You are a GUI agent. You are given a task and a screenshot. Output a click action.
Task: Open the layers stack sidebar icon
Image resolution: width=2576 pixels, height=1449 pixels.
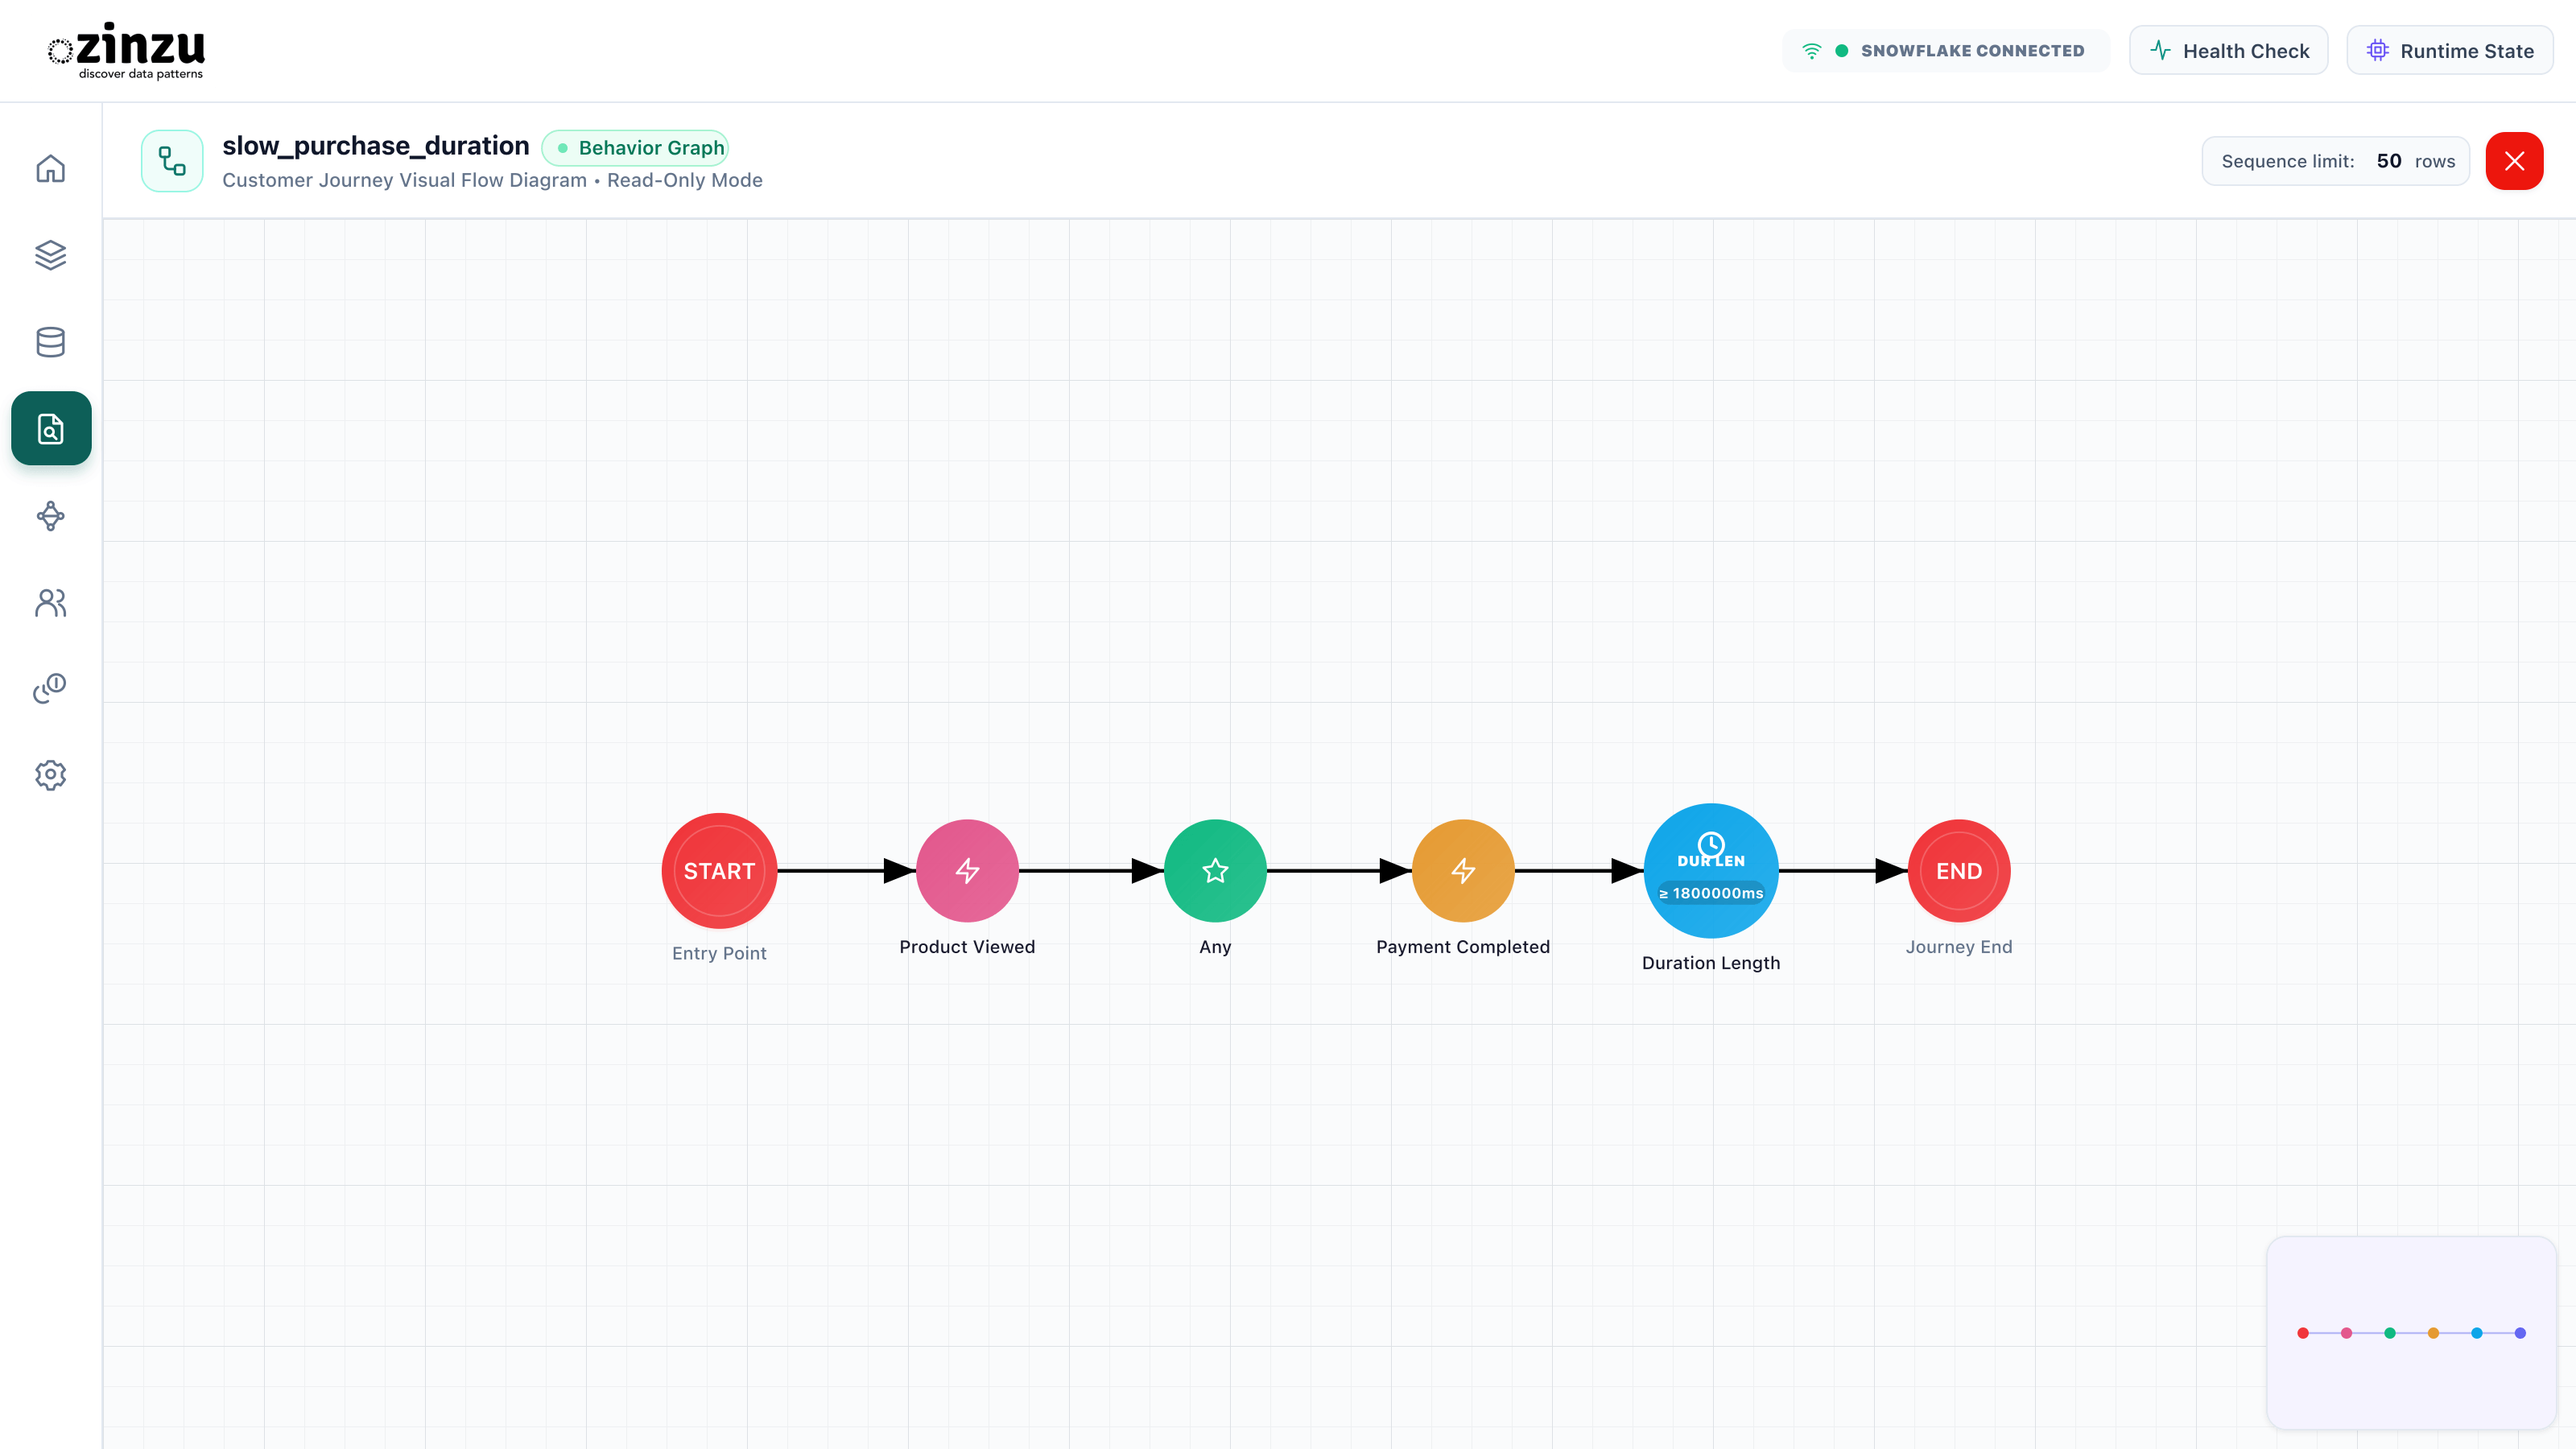[x=50, y=255]
